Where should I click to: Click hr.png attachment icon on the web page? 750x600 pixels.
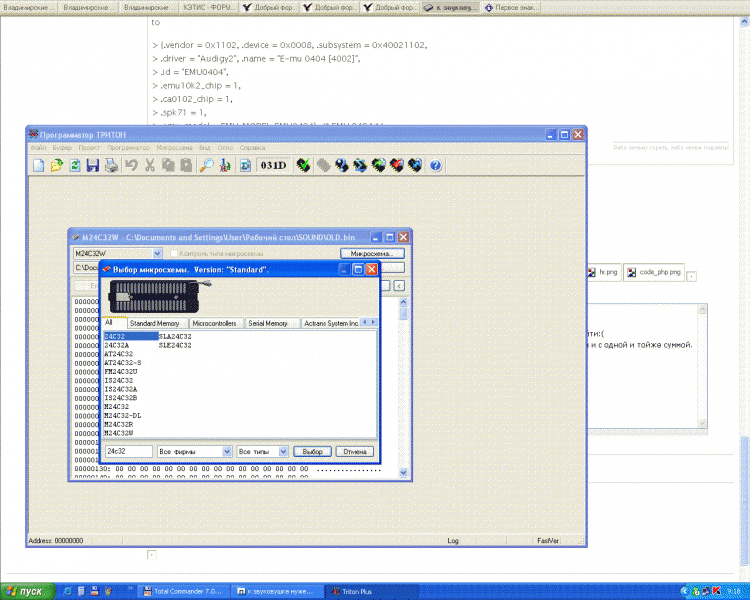592,272
